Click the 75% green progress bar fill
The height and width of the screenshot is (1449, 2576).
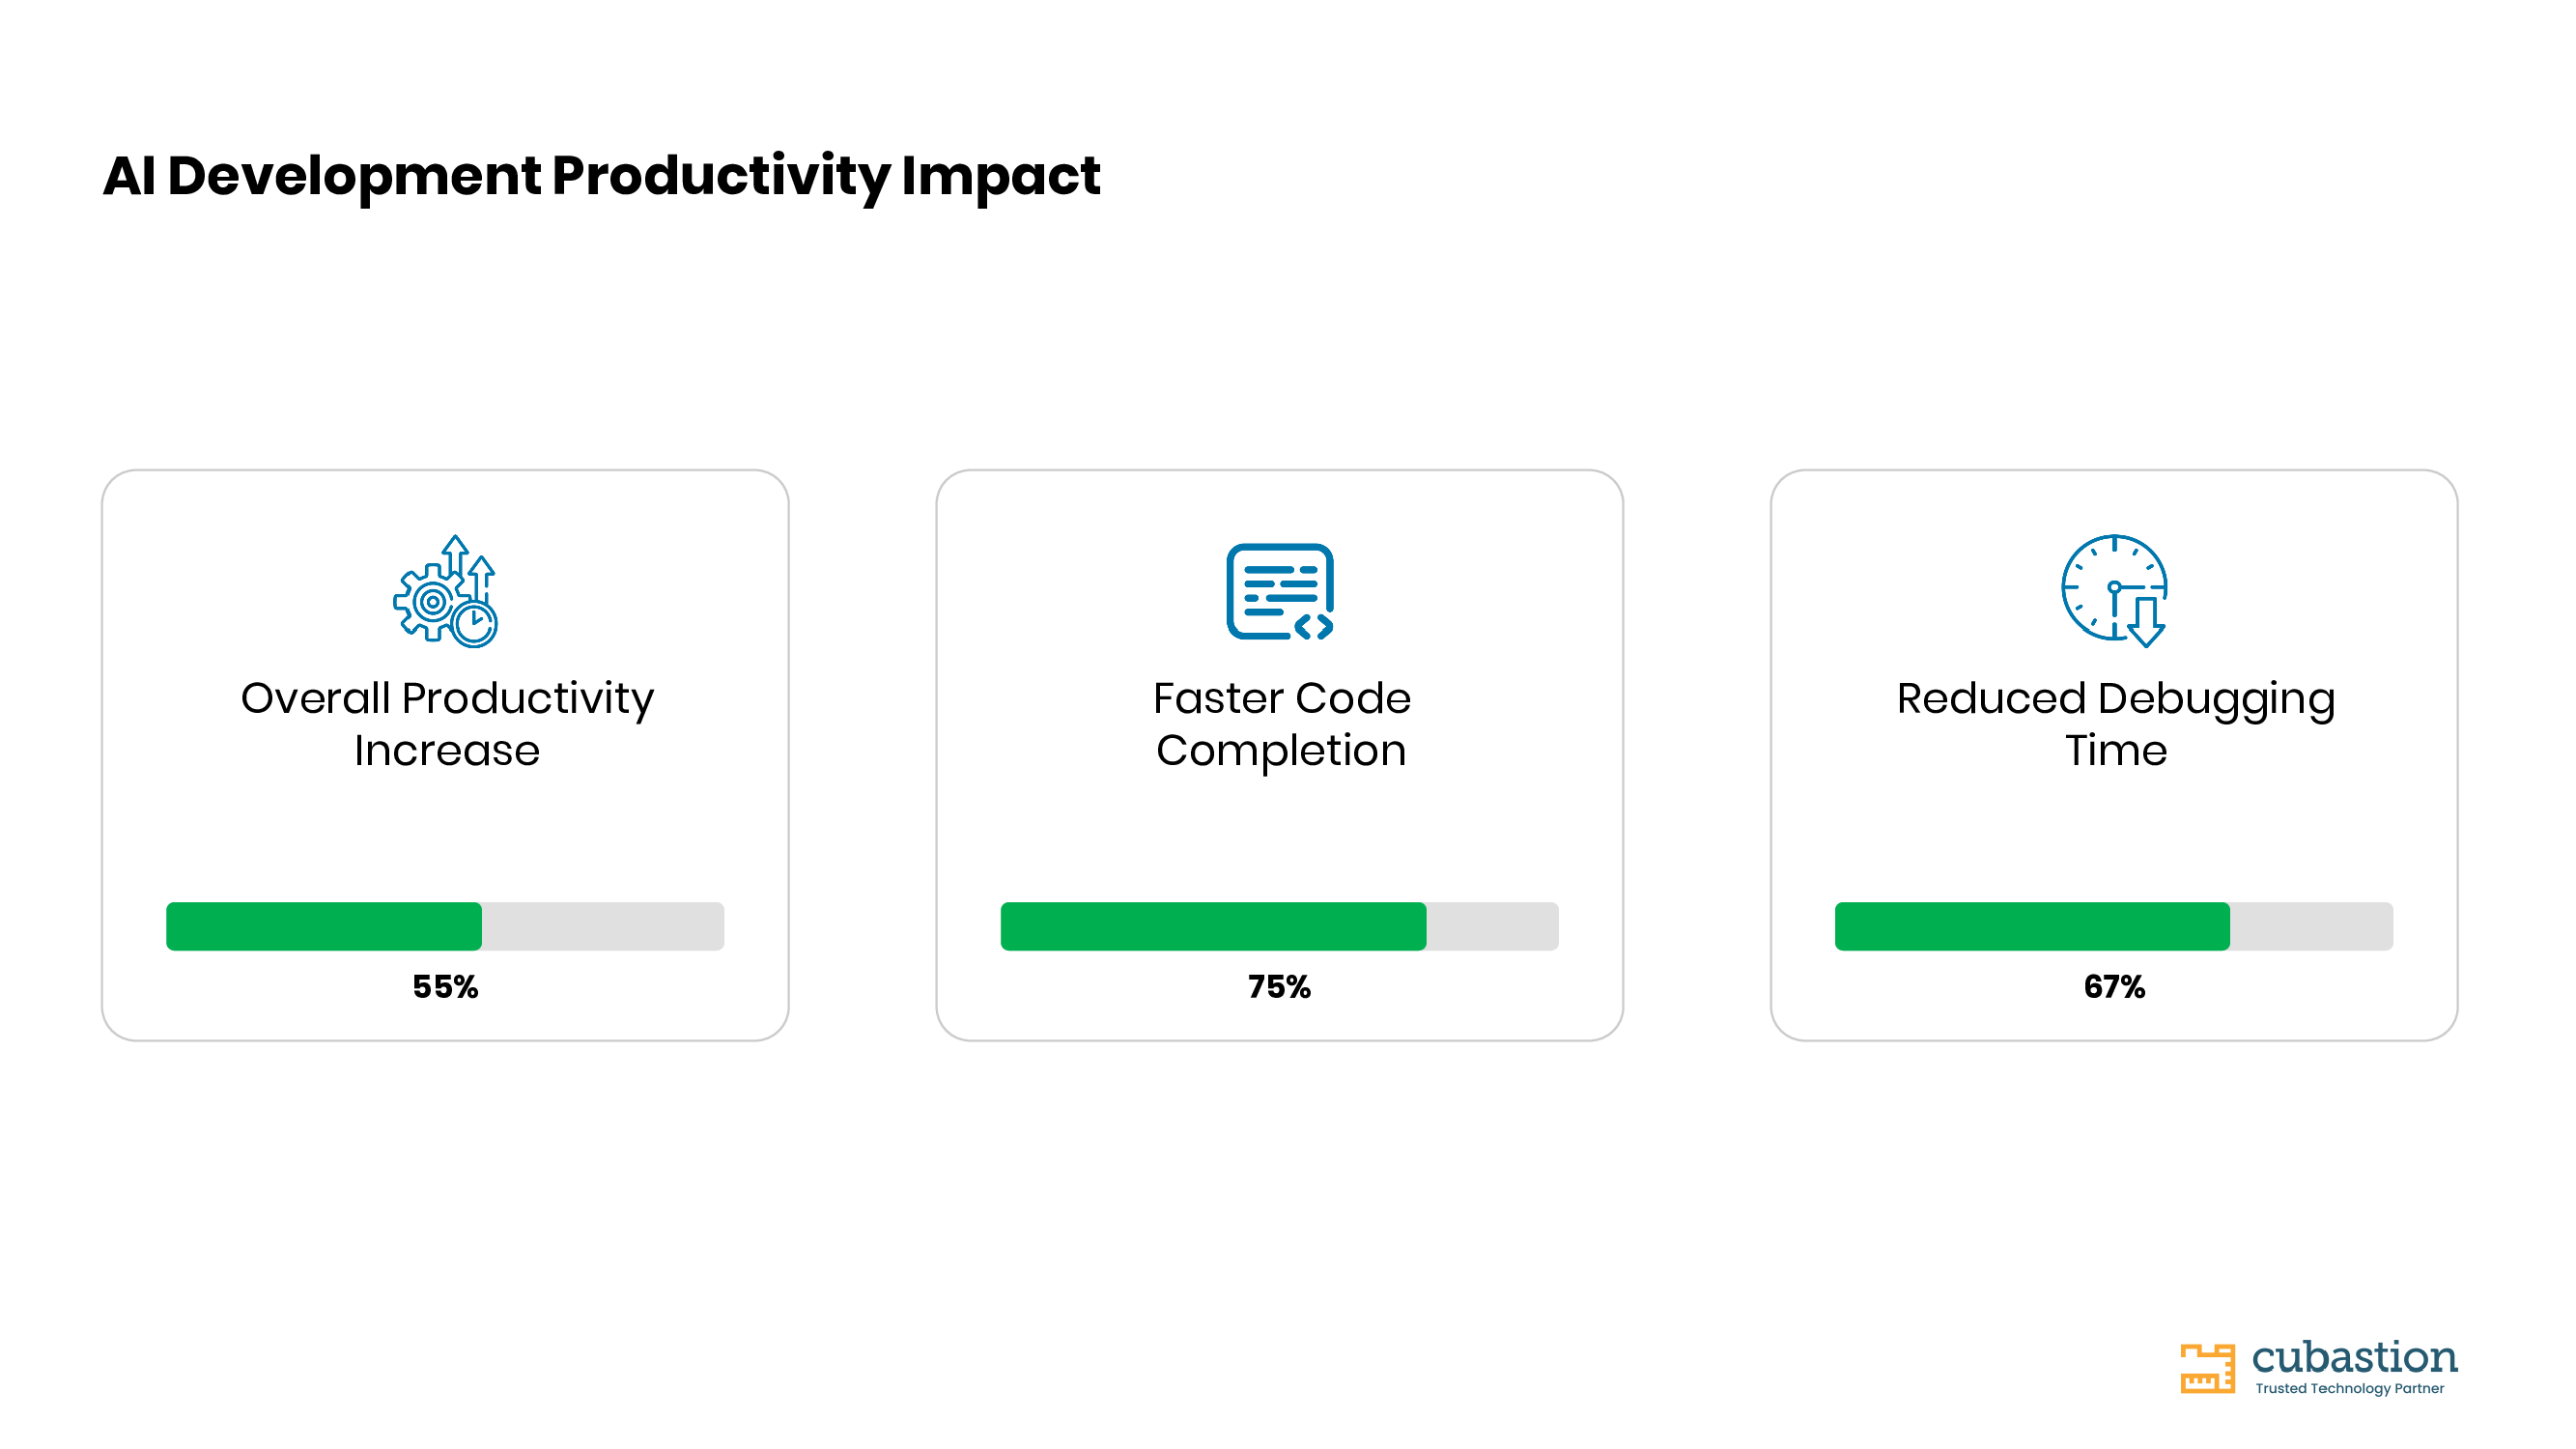click(1213, 926)
